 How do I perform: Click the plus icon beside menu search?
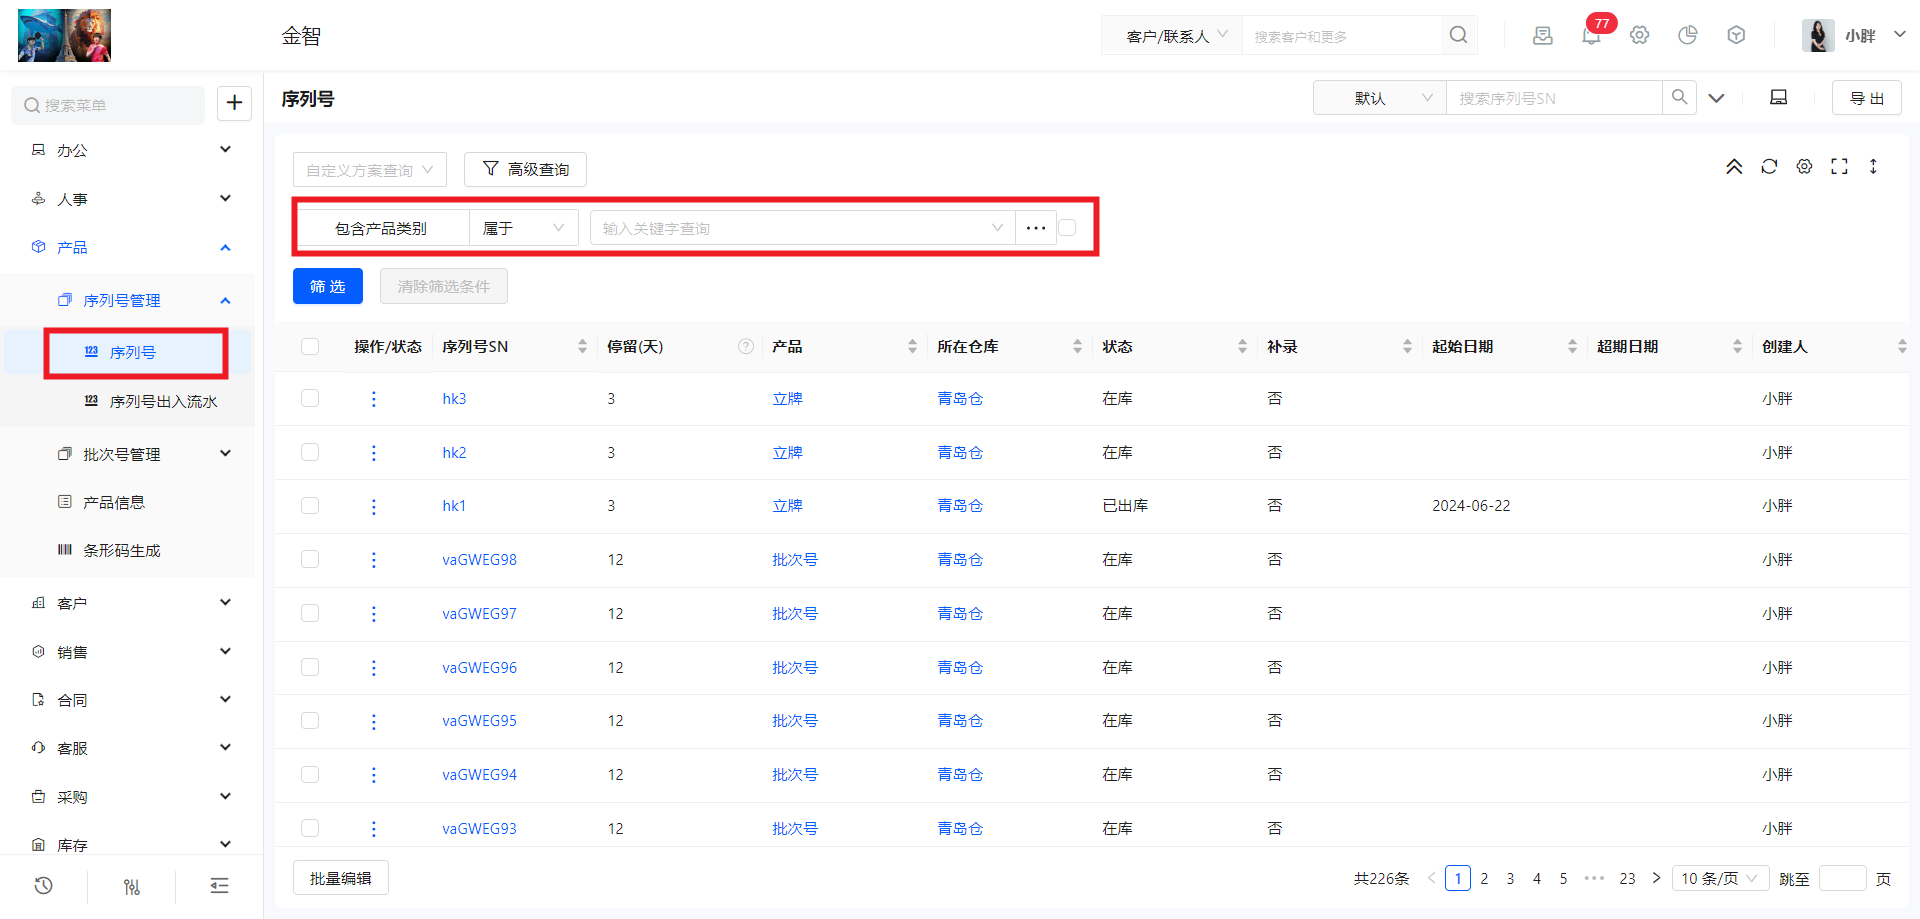(234, 103)
